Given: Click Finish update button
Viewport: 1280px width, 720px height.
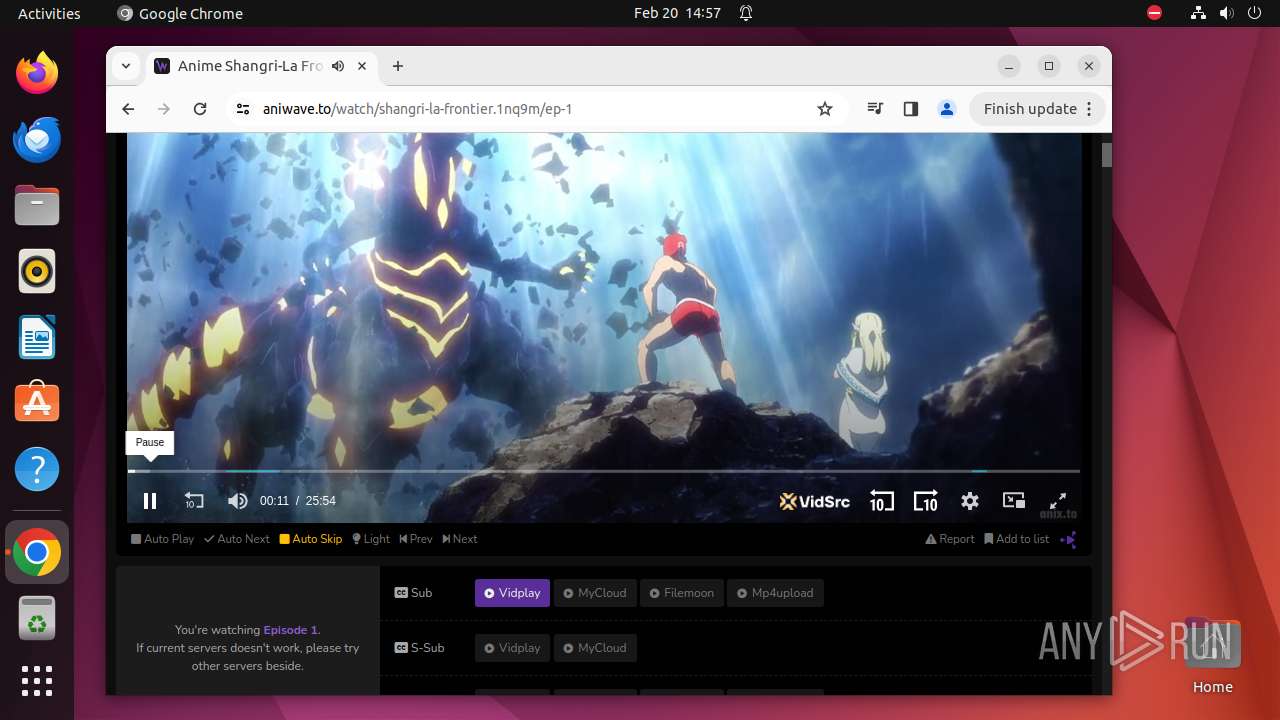Looking at the screenshot, I should pos(1037,109).
